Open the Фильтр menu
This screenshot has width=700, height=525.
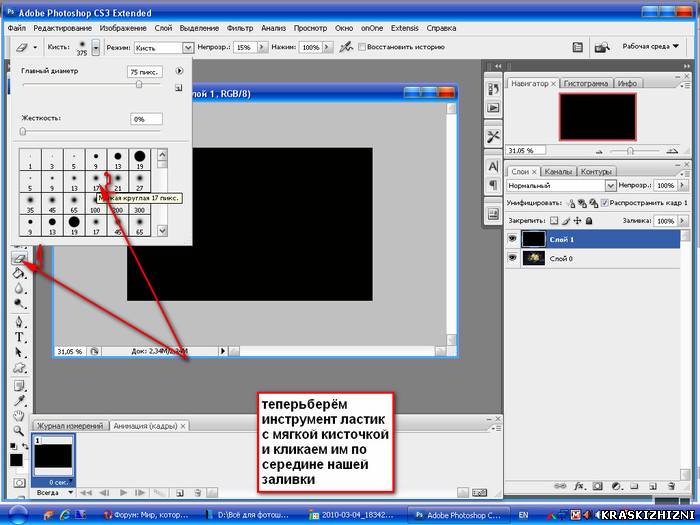tap(240, 28)
